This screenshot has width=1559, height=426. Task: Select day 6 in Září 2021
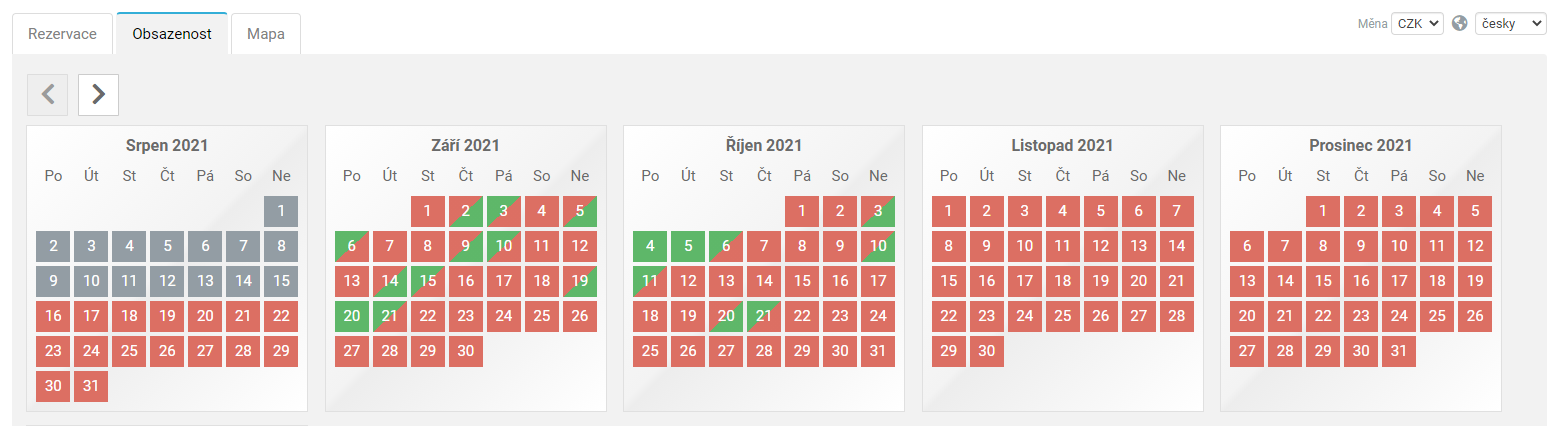click(352, 247)
